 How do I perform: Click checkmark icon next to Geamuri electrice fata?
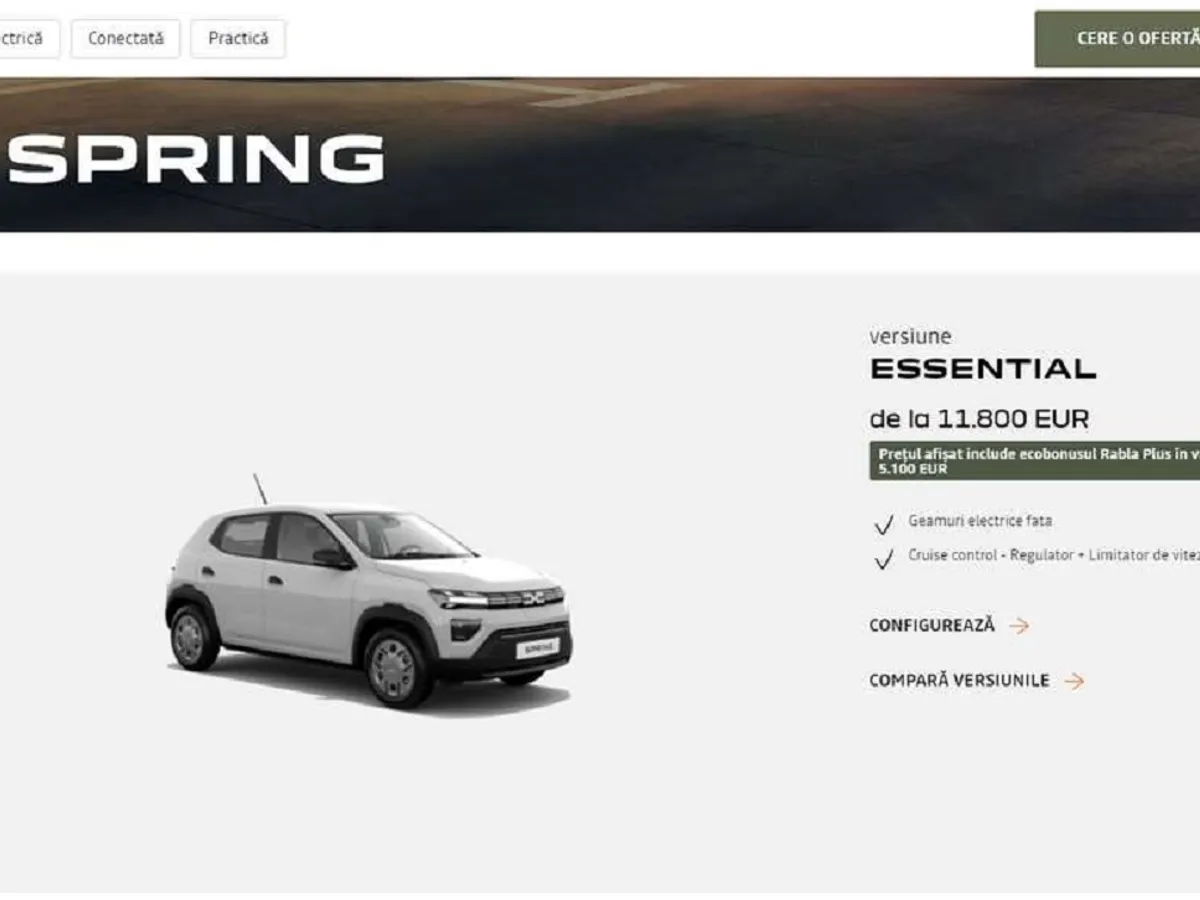tap(883, 525)
